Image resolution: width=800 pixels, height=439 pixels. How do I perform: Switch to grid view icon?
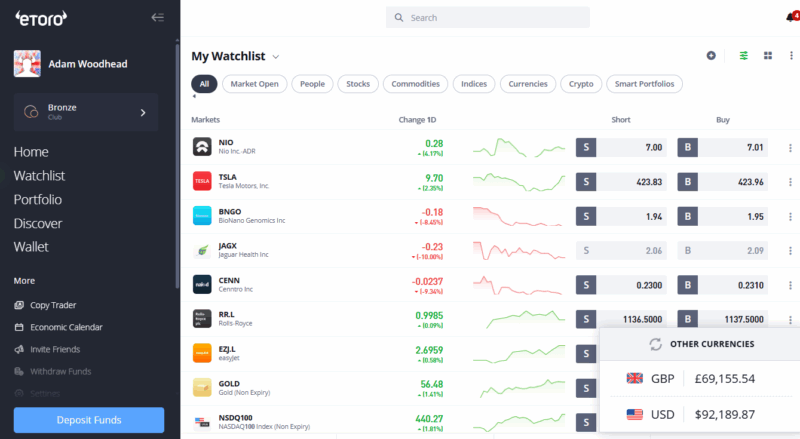pos(768,56)
